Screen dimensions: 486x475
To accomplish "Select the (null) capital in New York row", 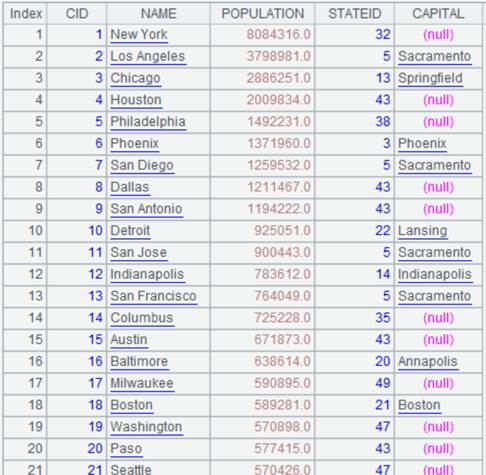I will tap(438, 35).
